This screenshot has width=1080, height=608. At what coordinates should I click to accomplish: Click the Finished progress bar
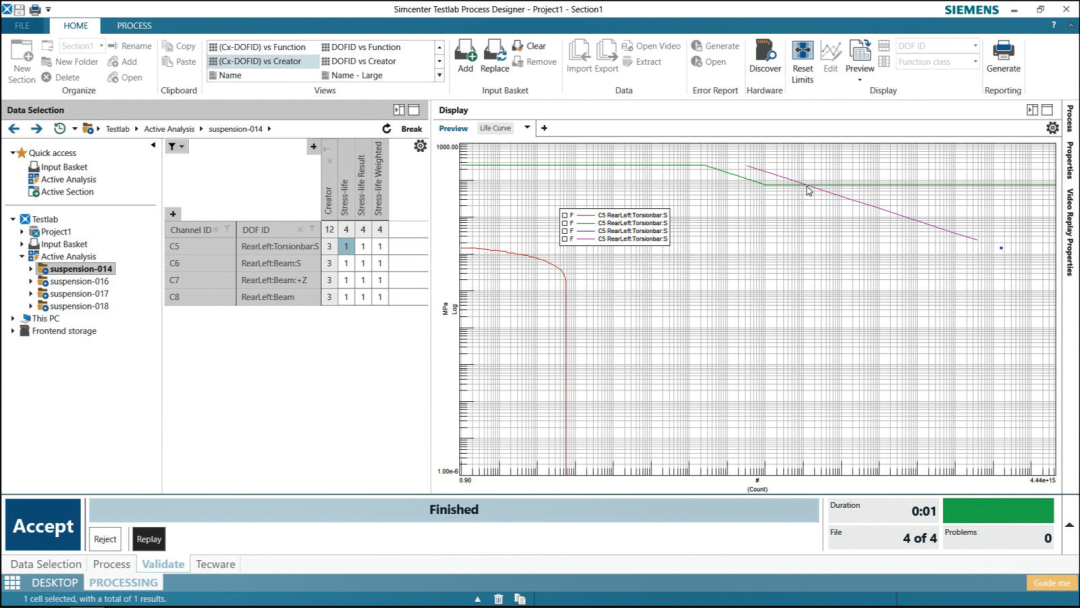(x=454, y=510)
